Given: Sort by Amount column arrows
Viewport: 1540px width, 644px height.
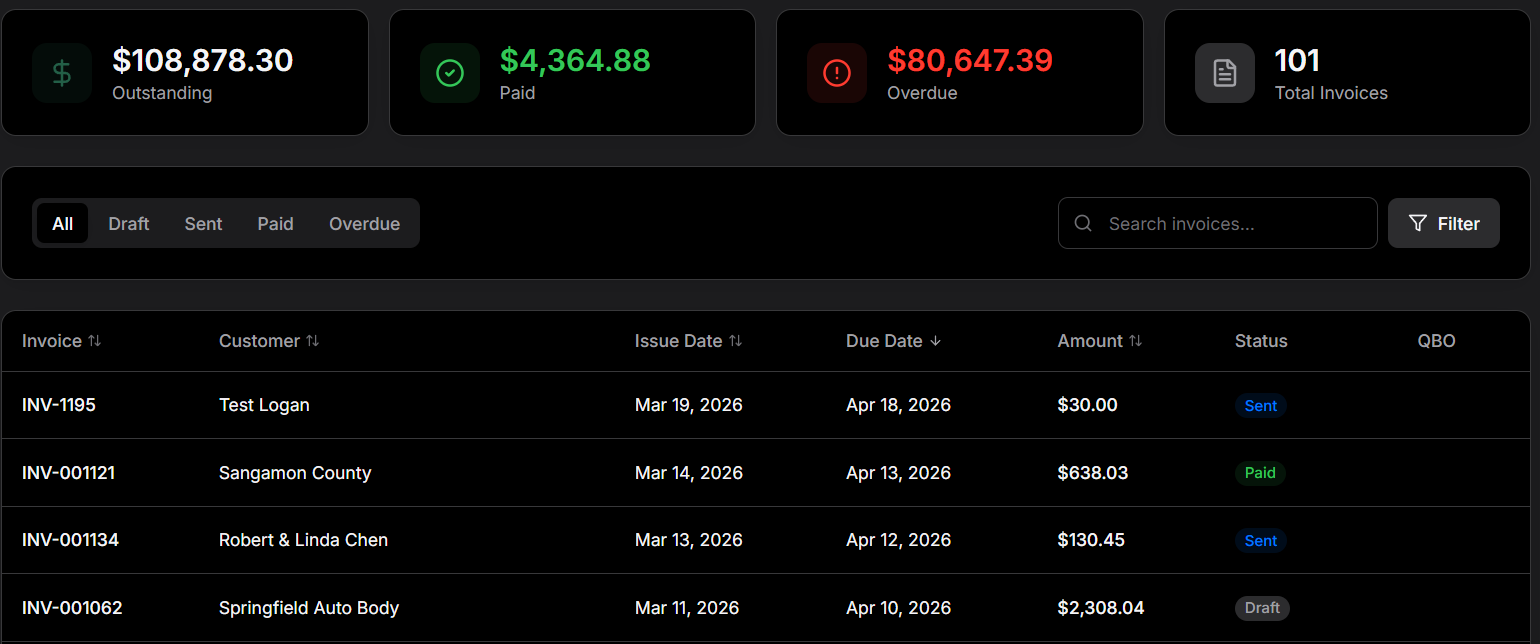Looking at the screenshot, I should [1135, 341].
